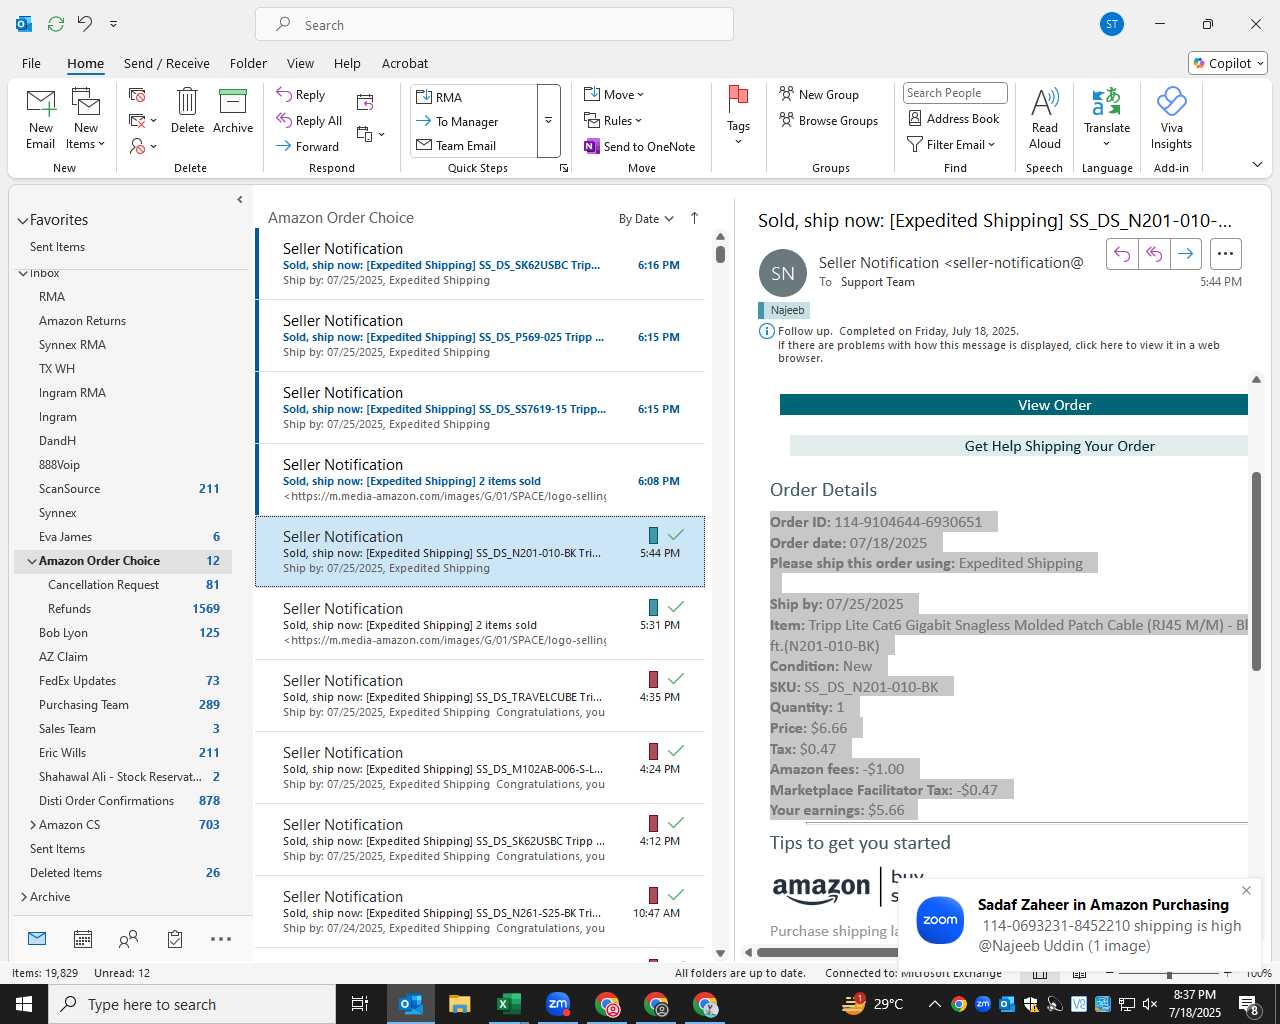Viewport: 1280px width, 1024px height.
Task: Click View Order button in email
Action: click(x=1014, y=405)
